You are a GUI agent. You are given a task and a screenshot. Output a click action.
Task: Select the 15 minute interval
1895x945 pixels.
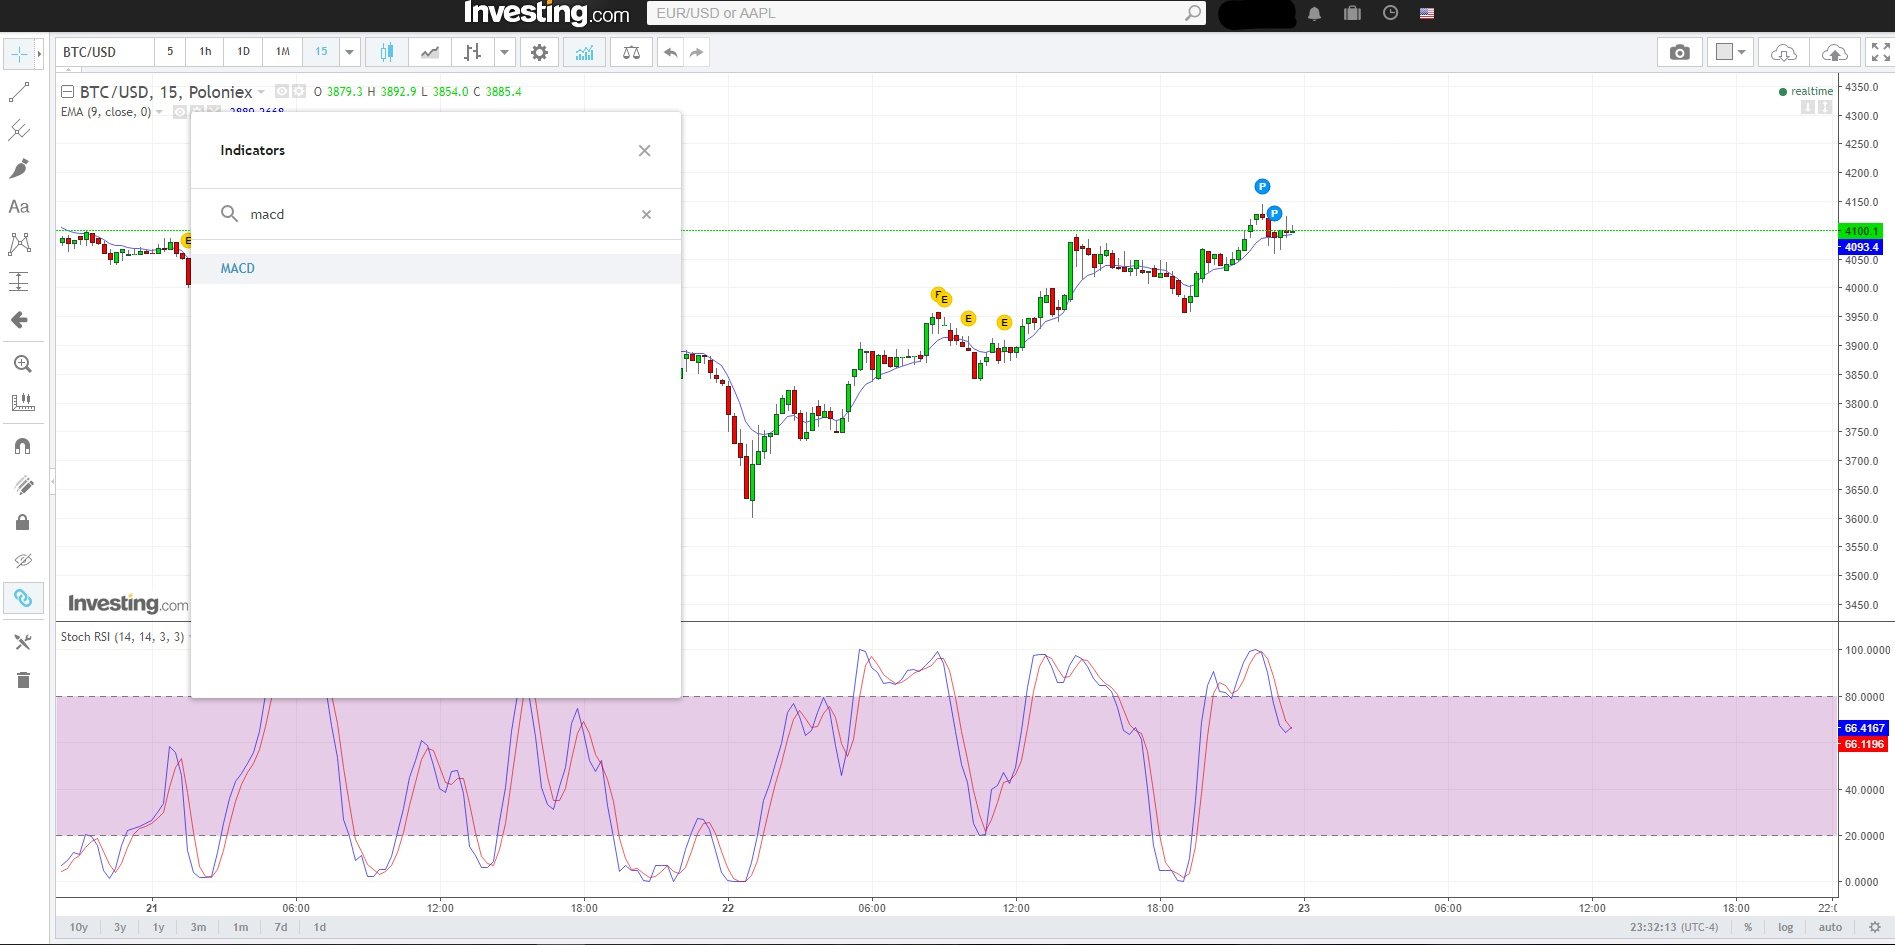321,52
